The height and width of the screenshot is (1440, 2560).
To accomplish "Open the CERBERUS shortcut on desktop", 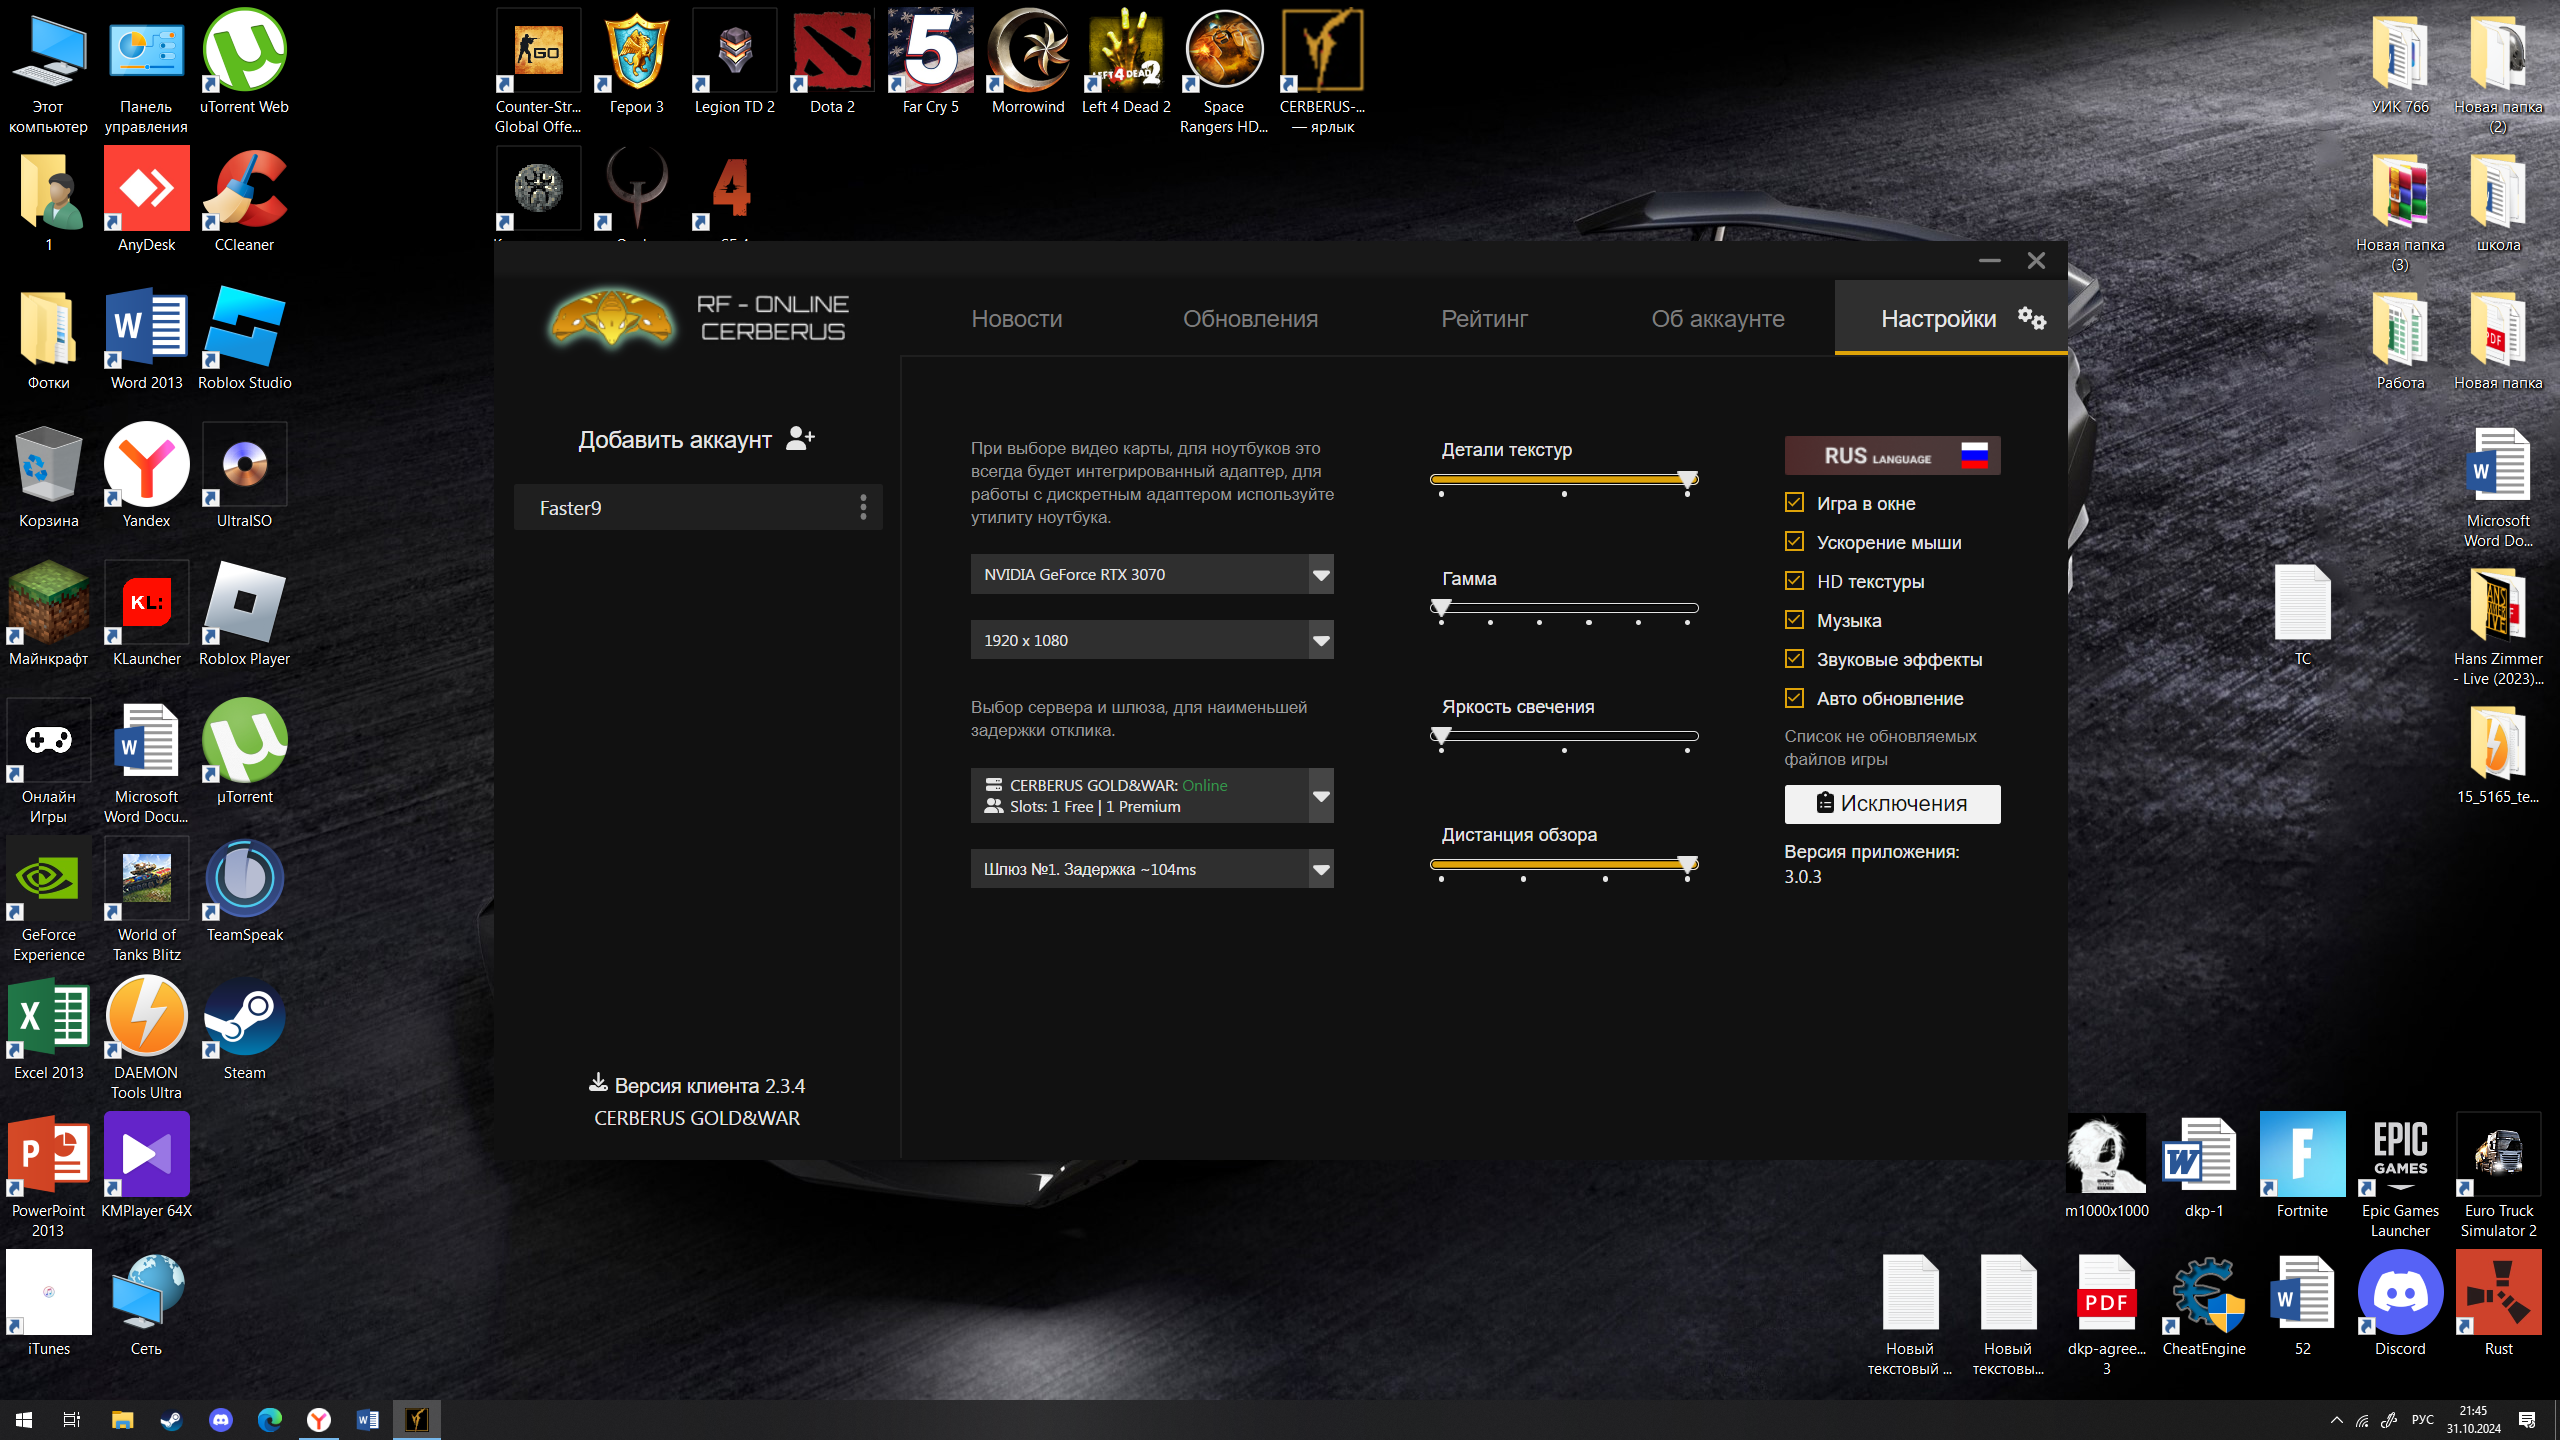I will (x=1322, y=72).
